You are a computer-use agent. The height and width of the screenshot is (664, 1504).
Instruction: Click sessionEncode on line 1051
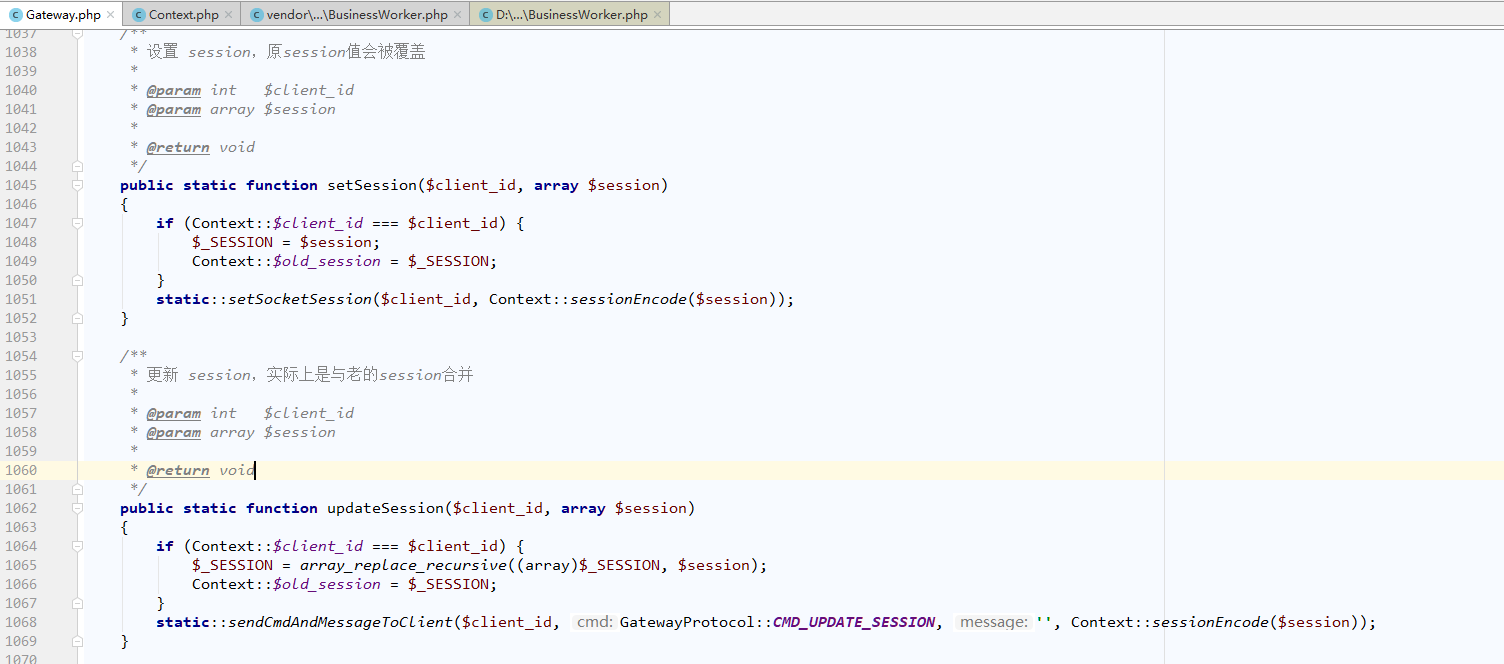click(x=628, y=299)
